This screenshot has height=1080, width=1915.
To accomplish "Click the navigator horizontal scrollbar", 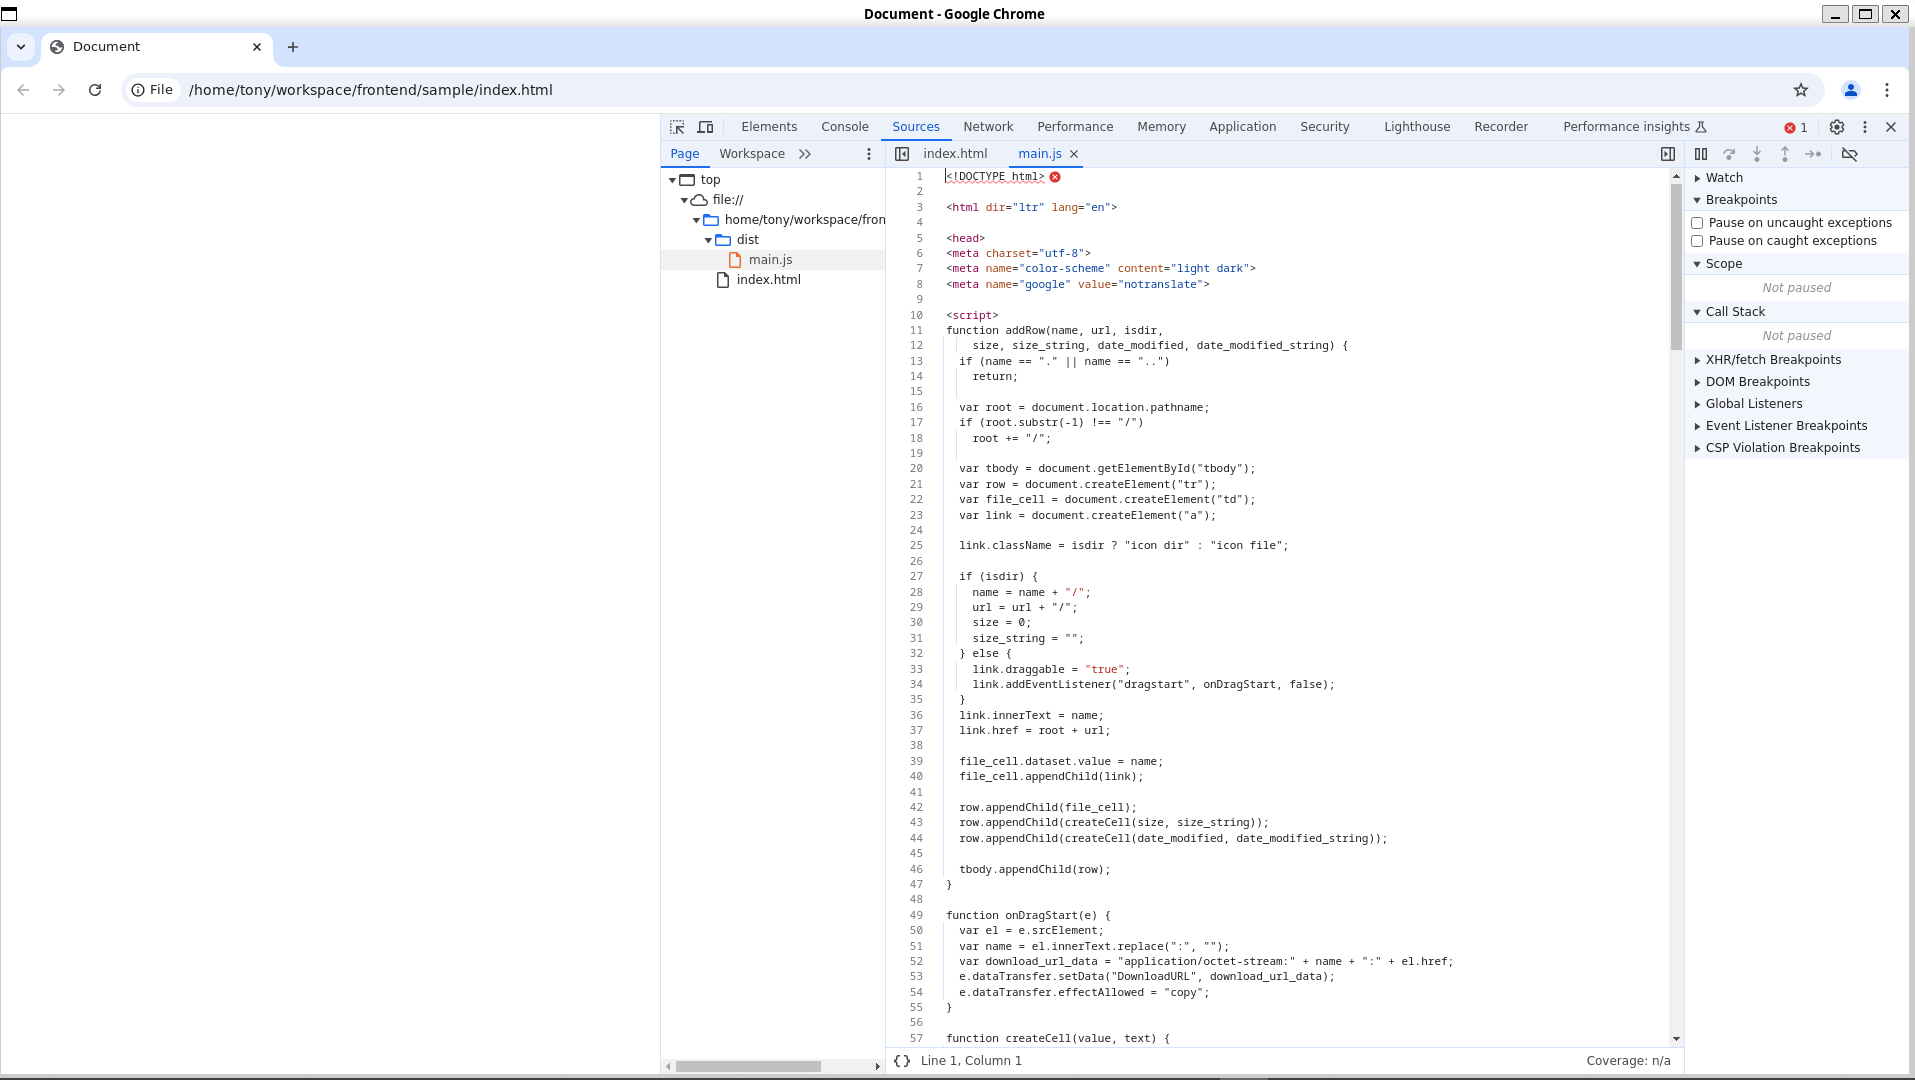I will click(748, 1067).
